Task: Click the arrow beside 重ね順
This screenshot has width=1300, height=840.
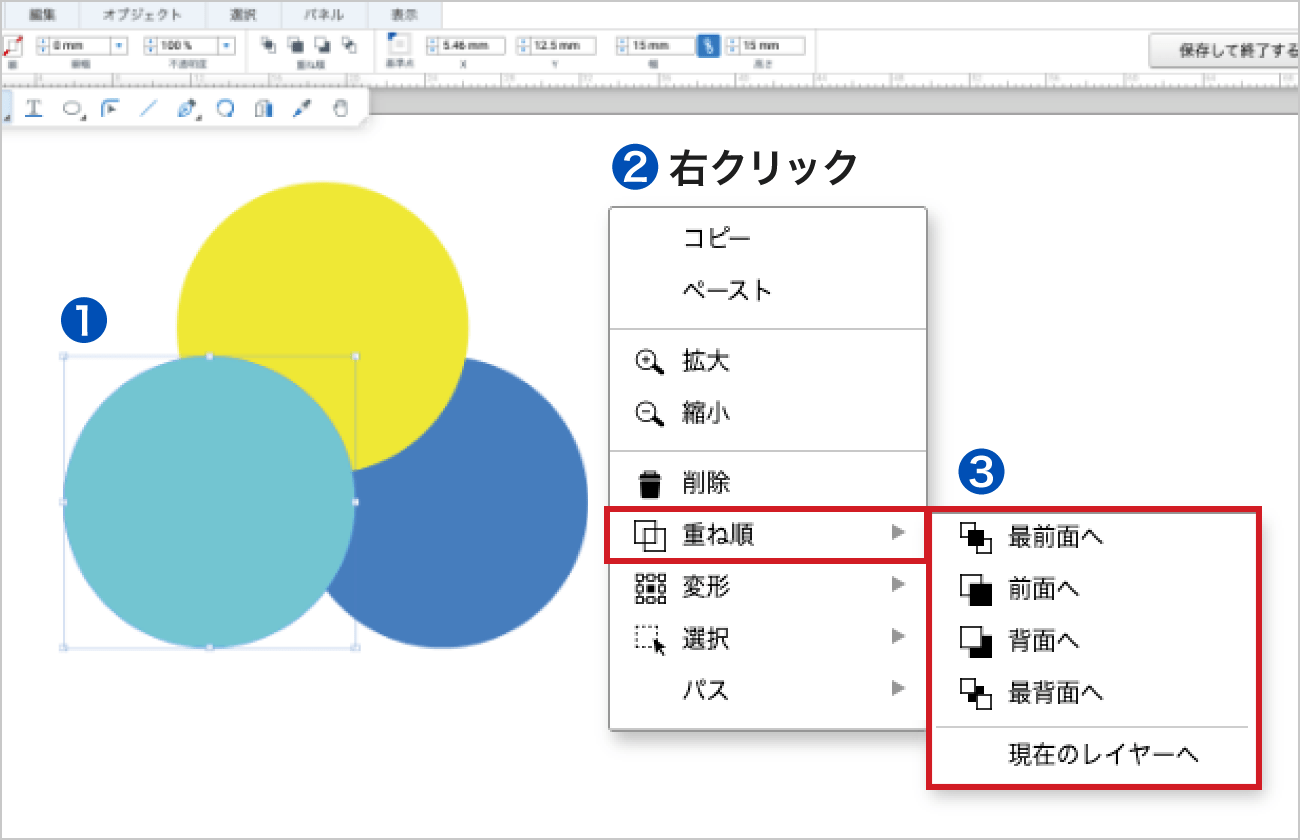Action: (x=898, y=534)
